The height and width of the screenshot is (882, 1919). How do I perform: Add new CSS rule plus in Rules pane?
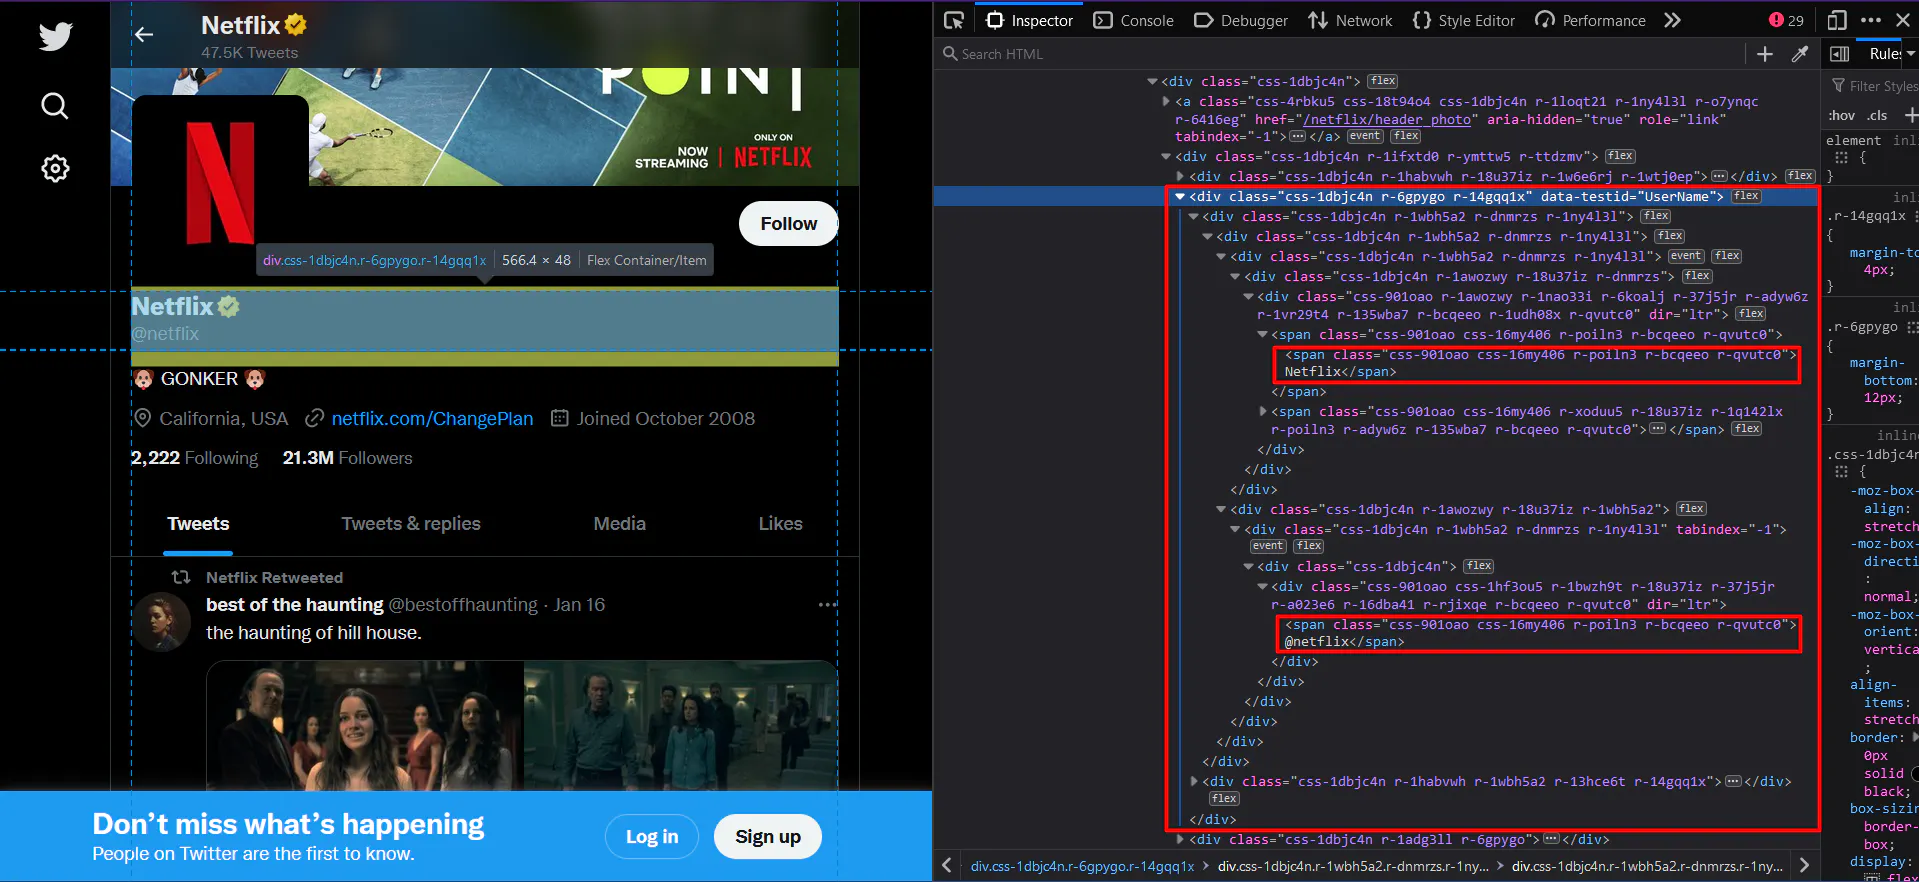point(1911,115)
